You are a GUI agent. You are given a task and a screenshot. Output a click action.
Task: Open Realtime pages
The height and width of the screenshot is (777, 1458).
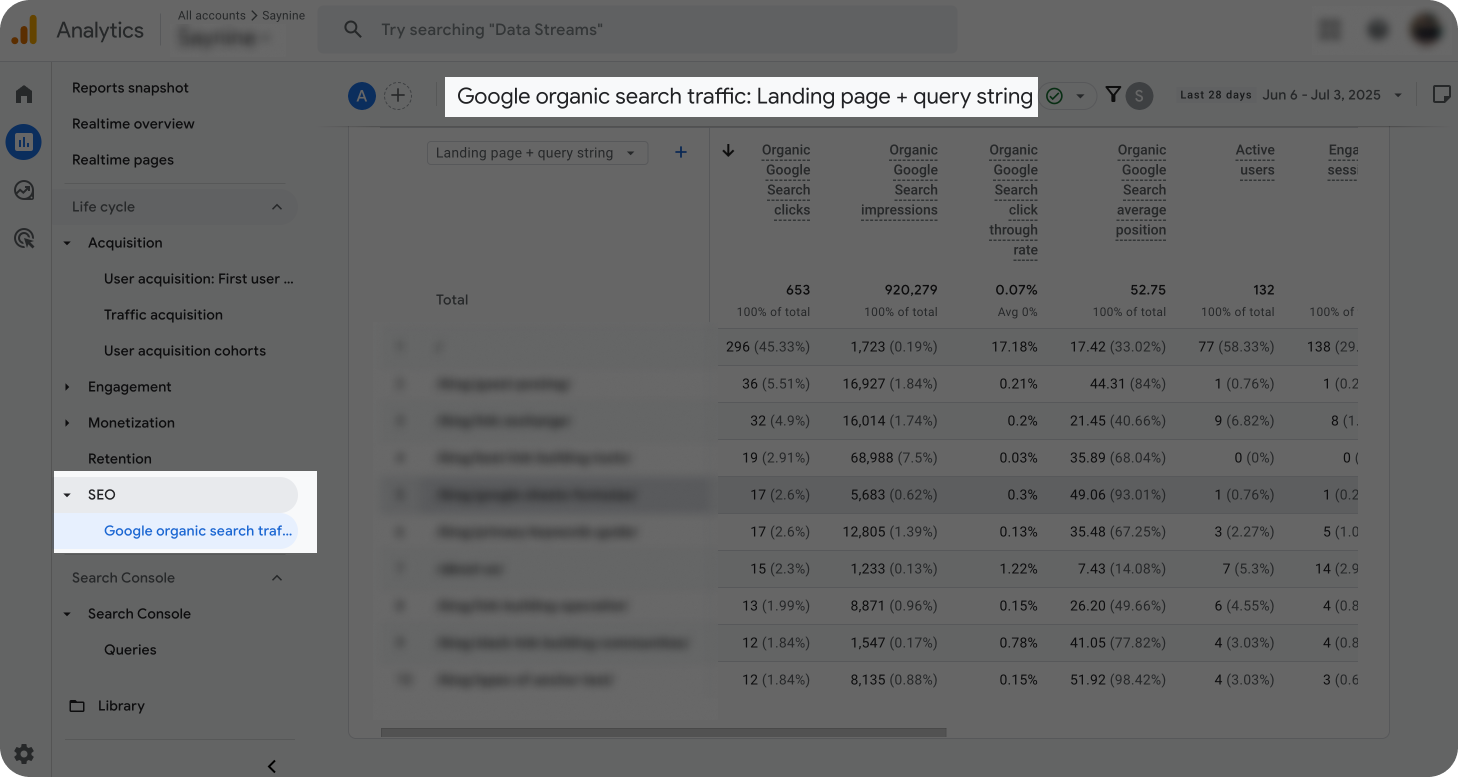pyautogui.click(x=123, y=160)
